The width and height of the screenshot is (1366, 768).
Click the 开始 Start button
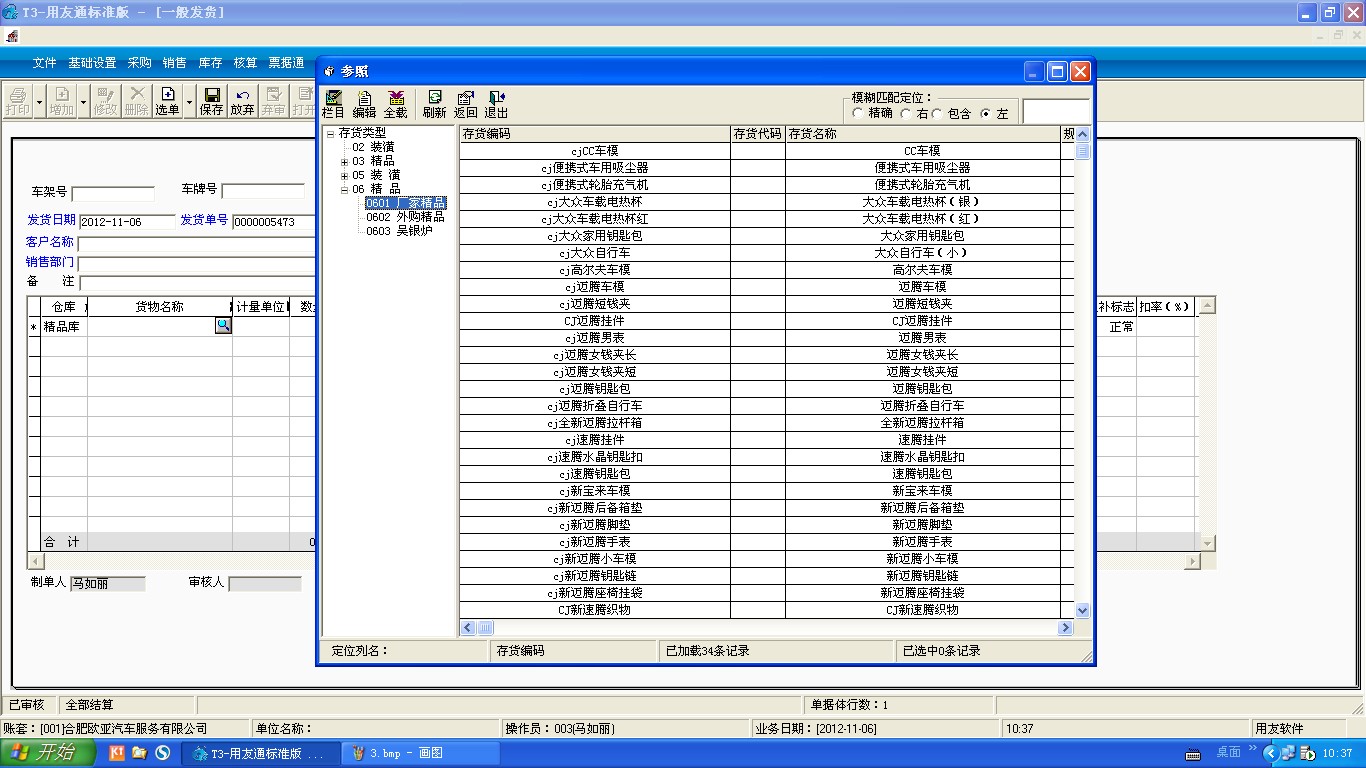47,753
